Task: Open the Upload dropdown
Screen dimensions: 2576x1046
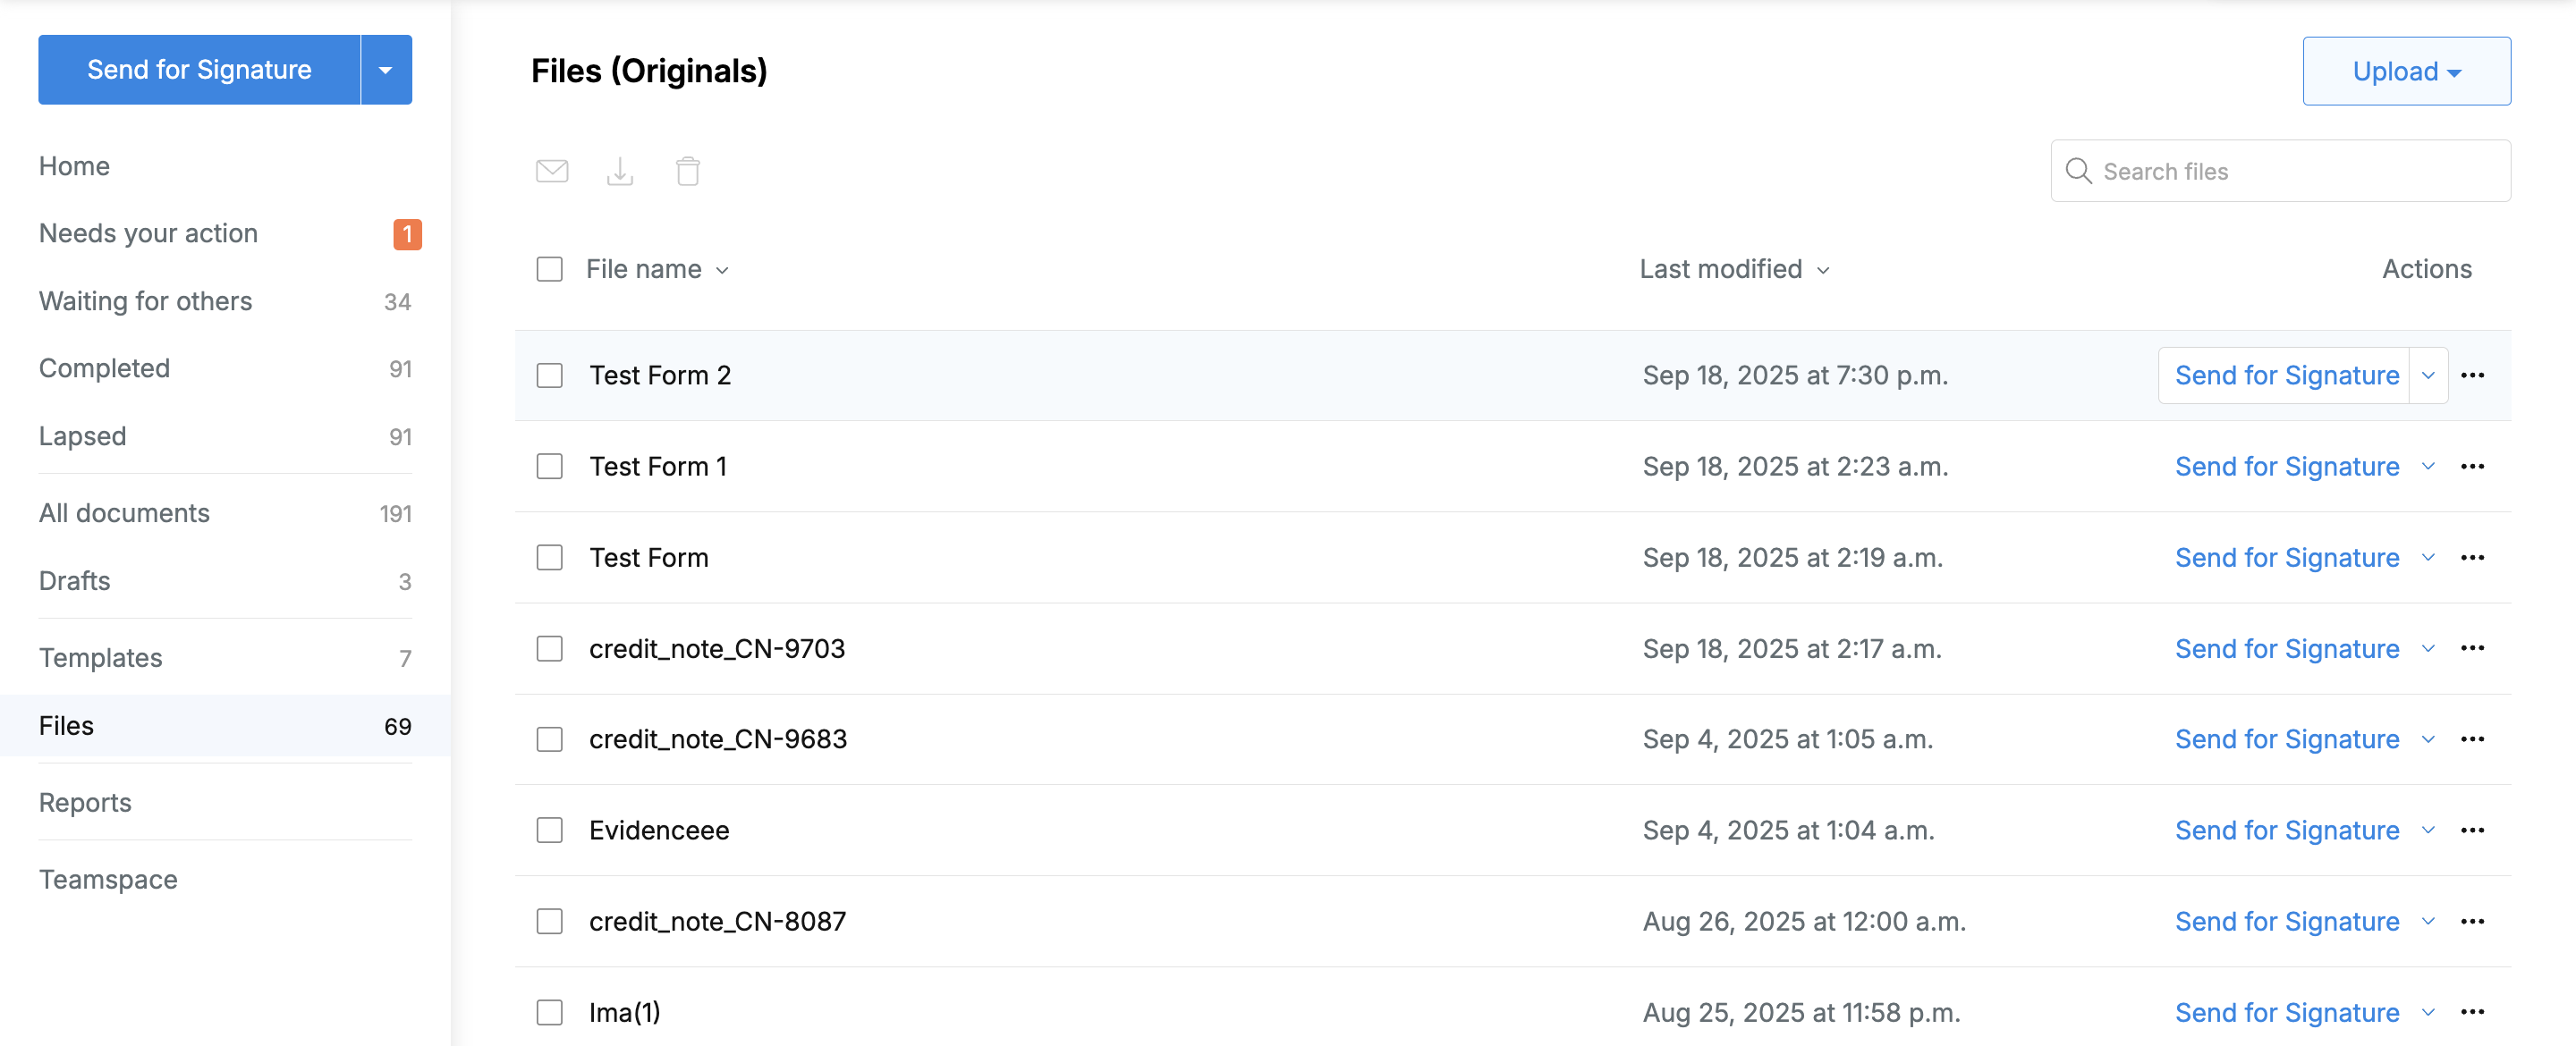Action: coord(2406,71)
